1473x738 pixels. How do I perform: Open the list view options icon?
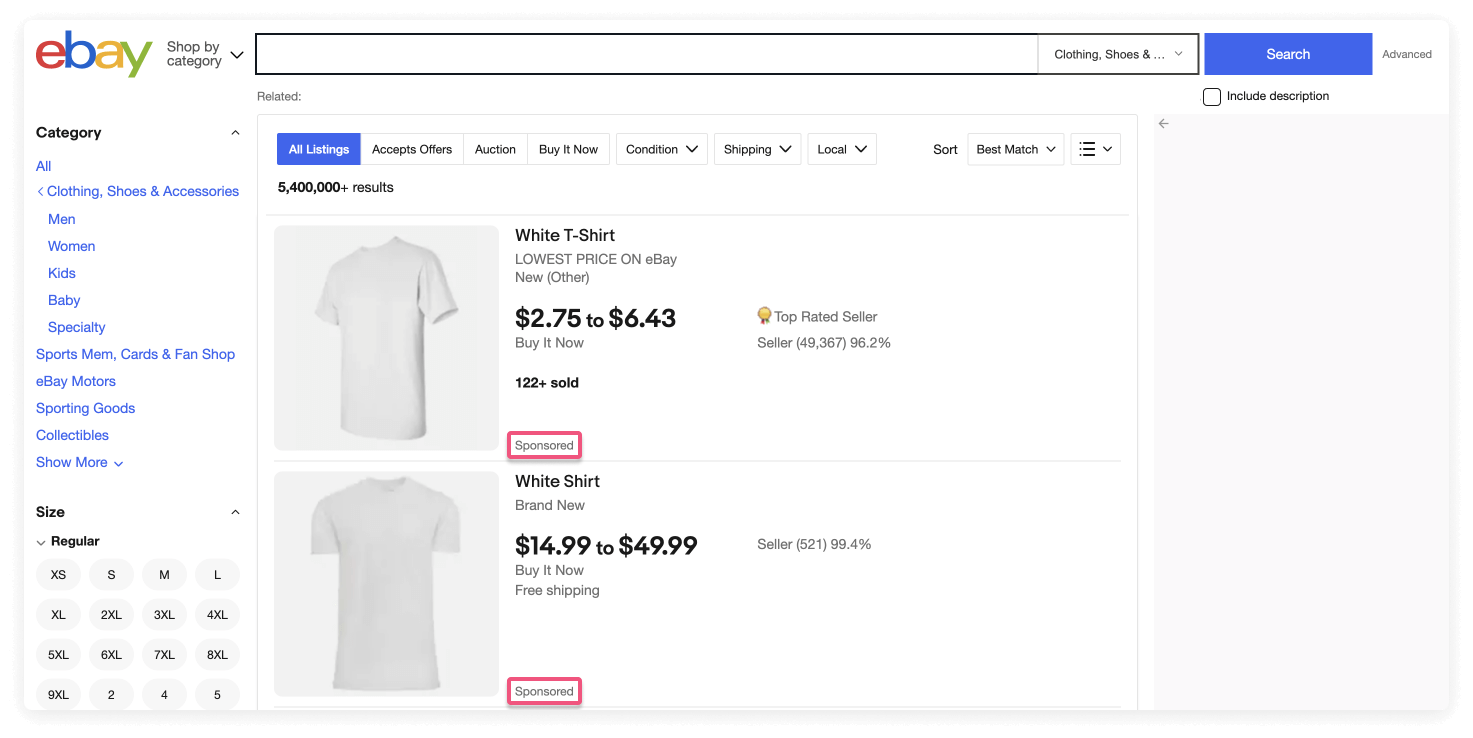(1095, 148)
